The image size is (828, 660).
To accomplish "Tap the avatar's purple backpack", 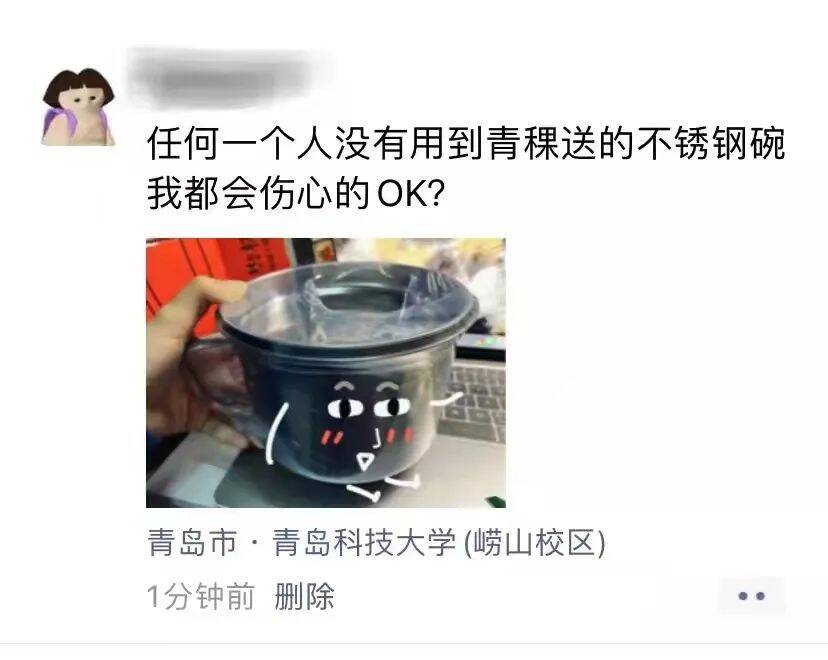I will coord(56,126).
